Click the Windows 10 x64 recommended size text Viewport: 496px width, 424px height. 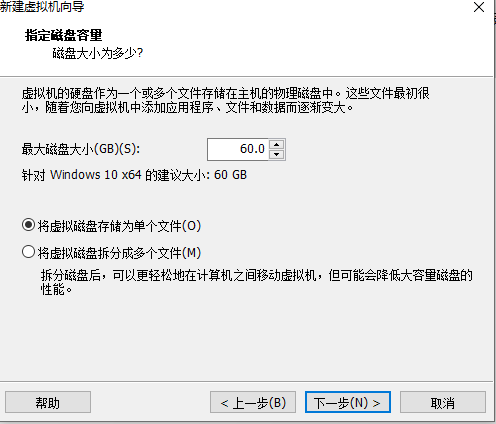pyautogui.click(x=134, y=175)
